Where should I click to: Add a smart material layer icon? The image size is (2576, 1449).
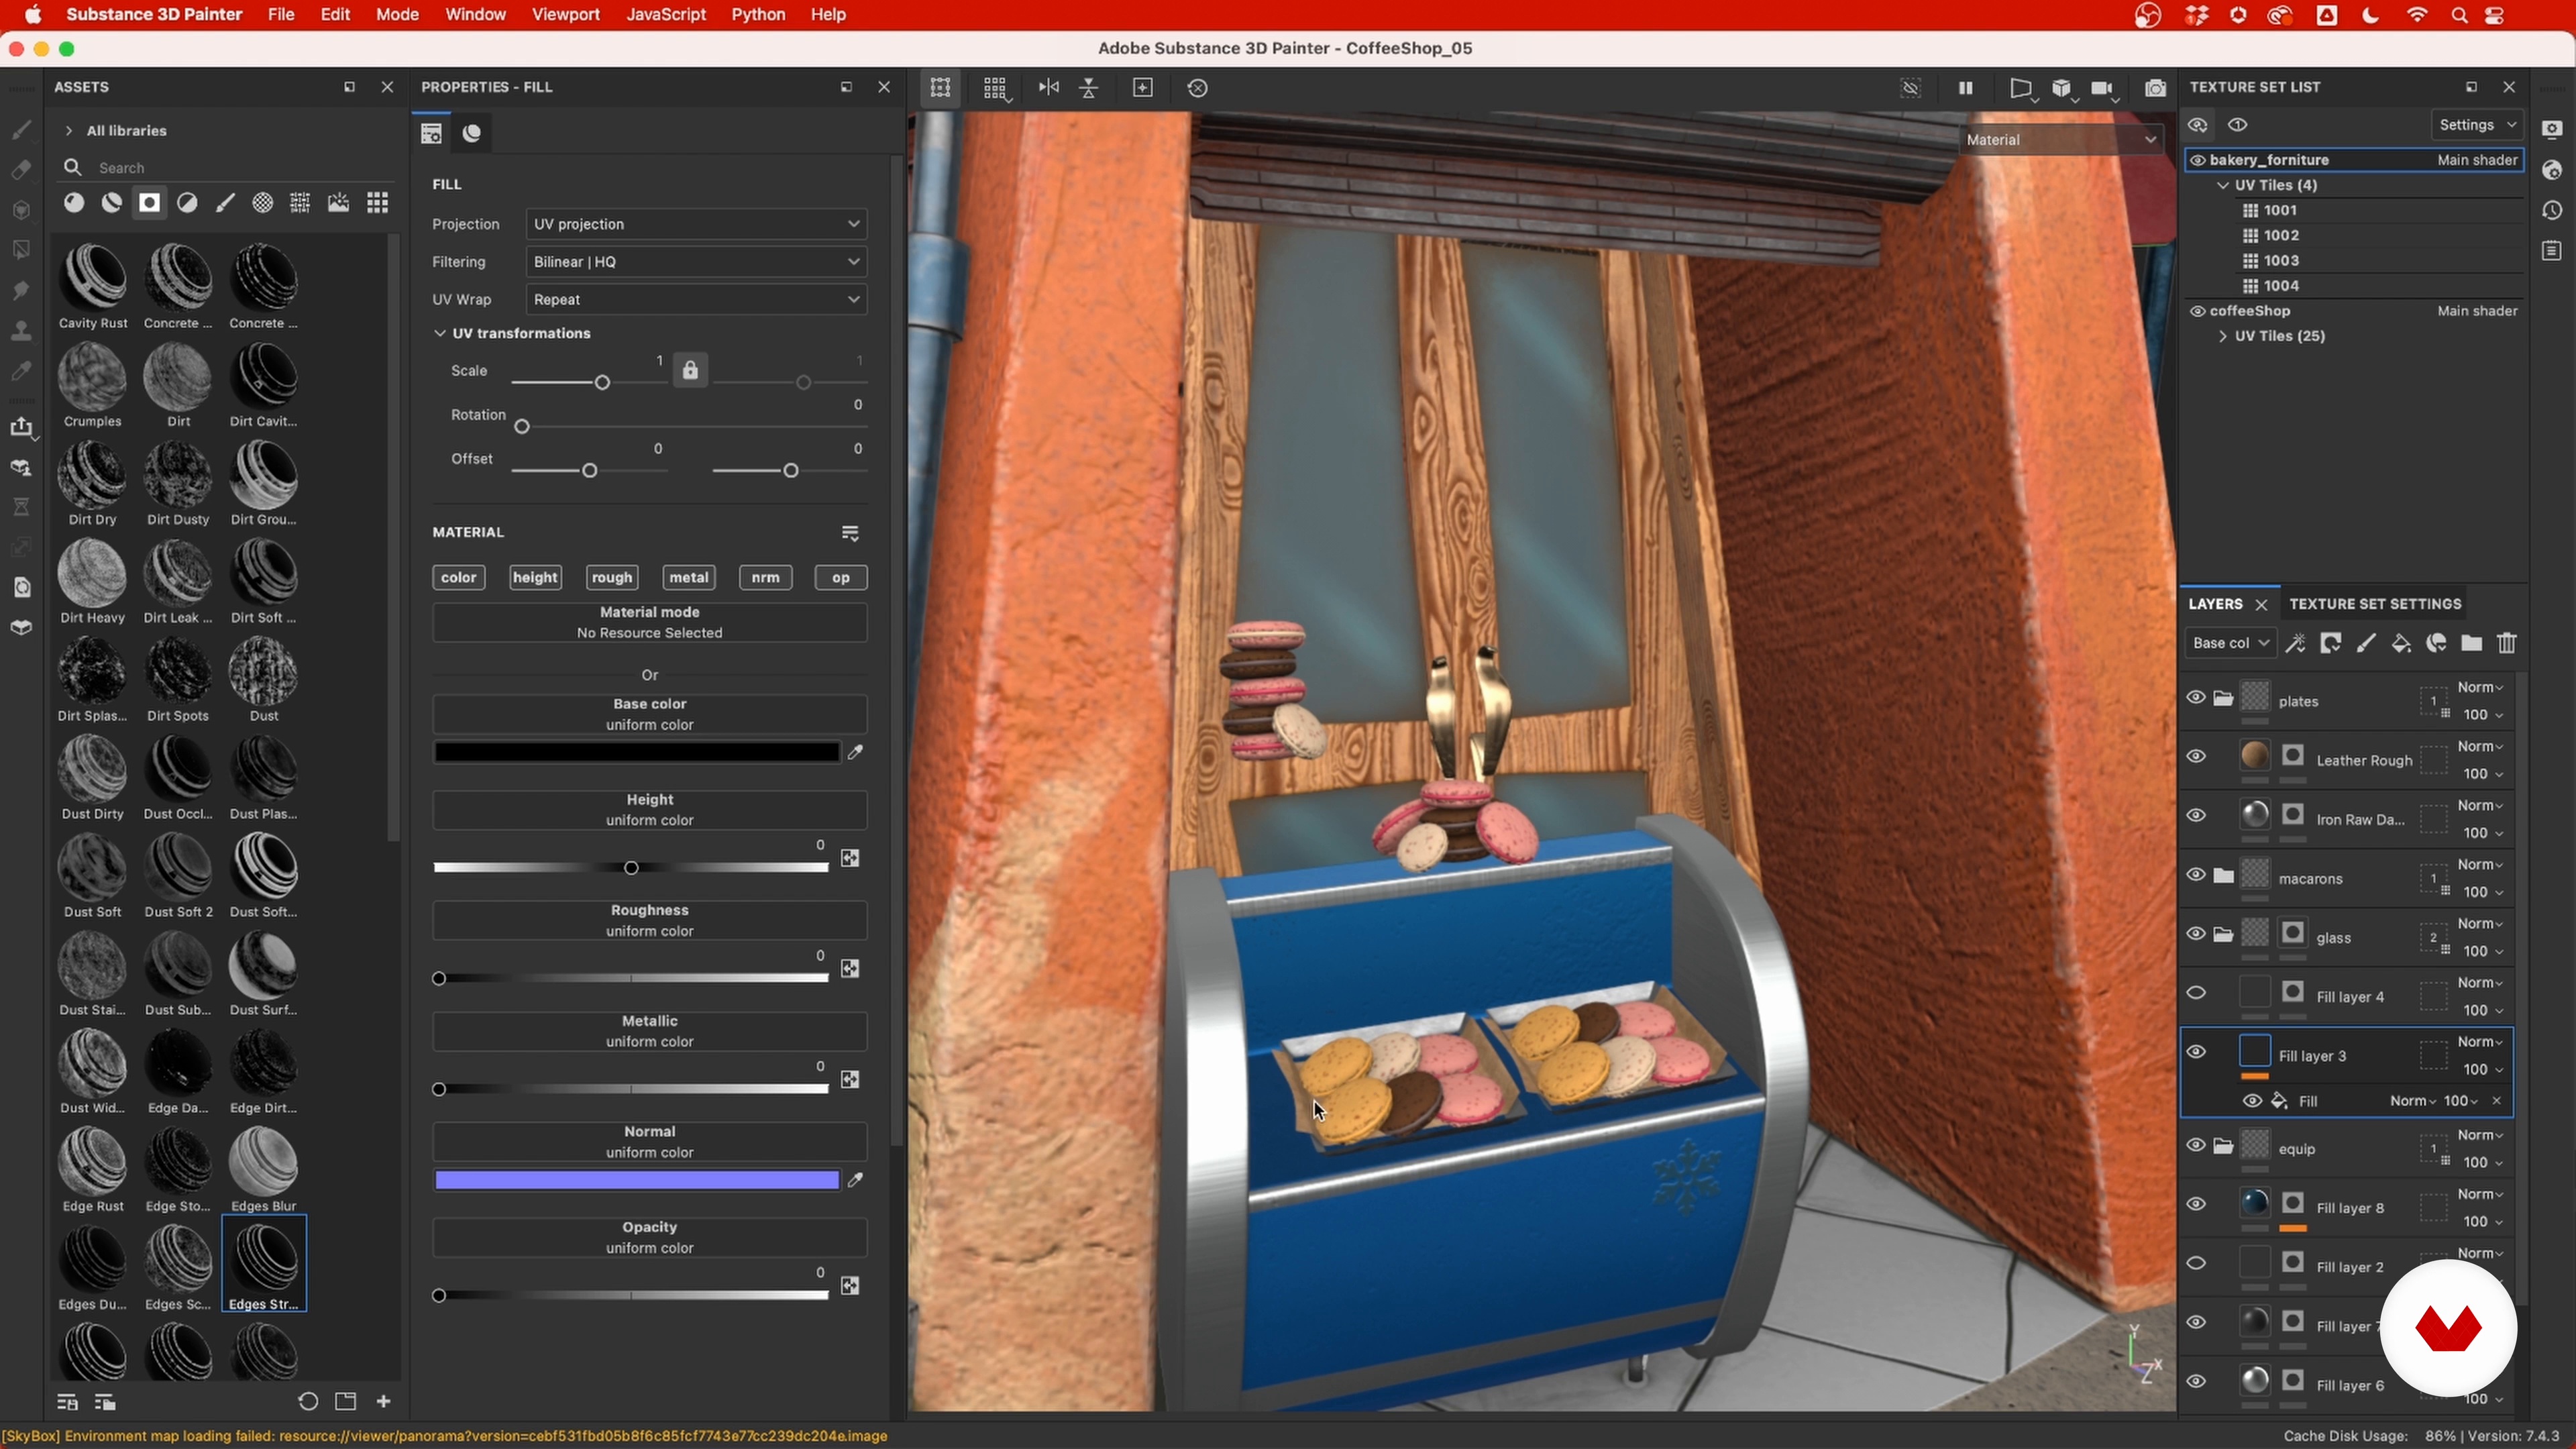click(x=2436, y=643)
